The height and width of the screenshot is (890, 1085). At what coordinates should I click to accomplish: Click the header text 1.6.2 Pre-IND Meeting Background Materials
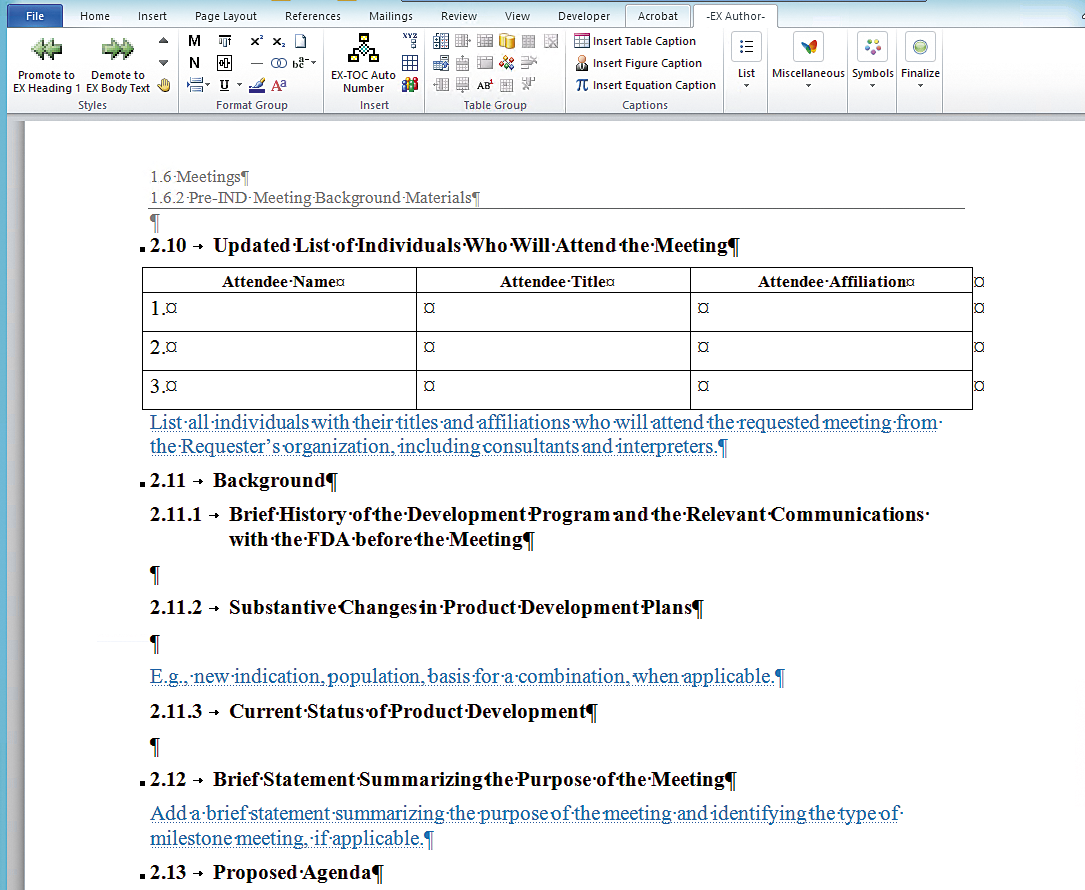point(315,198)
